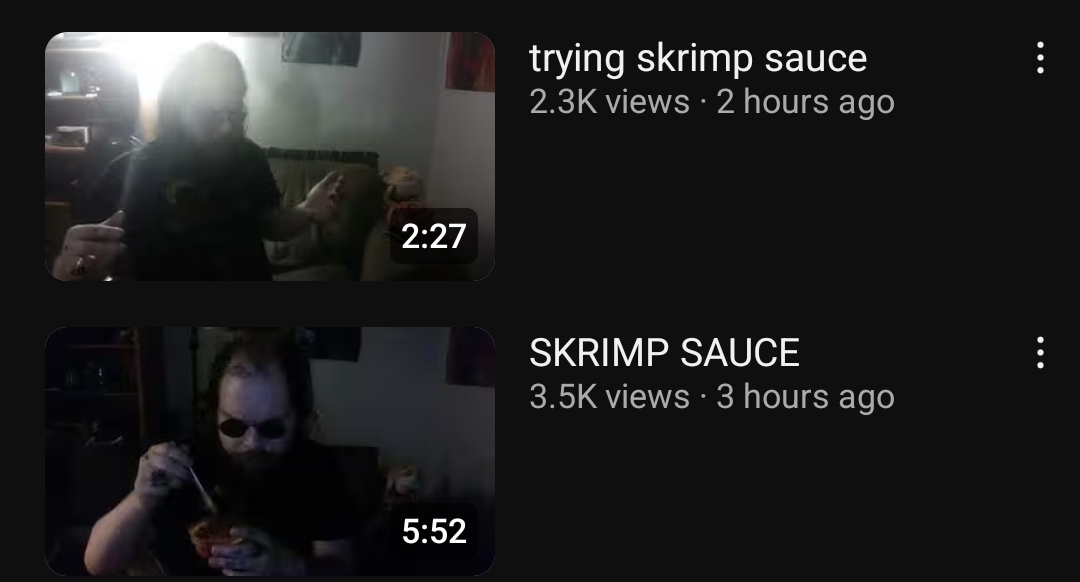Click the 2:27 duration badge

[x=434, y=236]
